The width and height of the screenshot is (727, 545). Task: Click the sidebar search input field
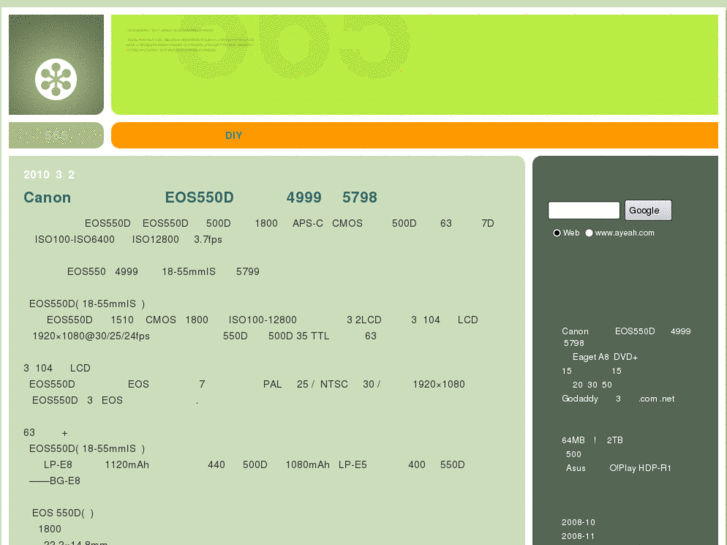[584, 210]
